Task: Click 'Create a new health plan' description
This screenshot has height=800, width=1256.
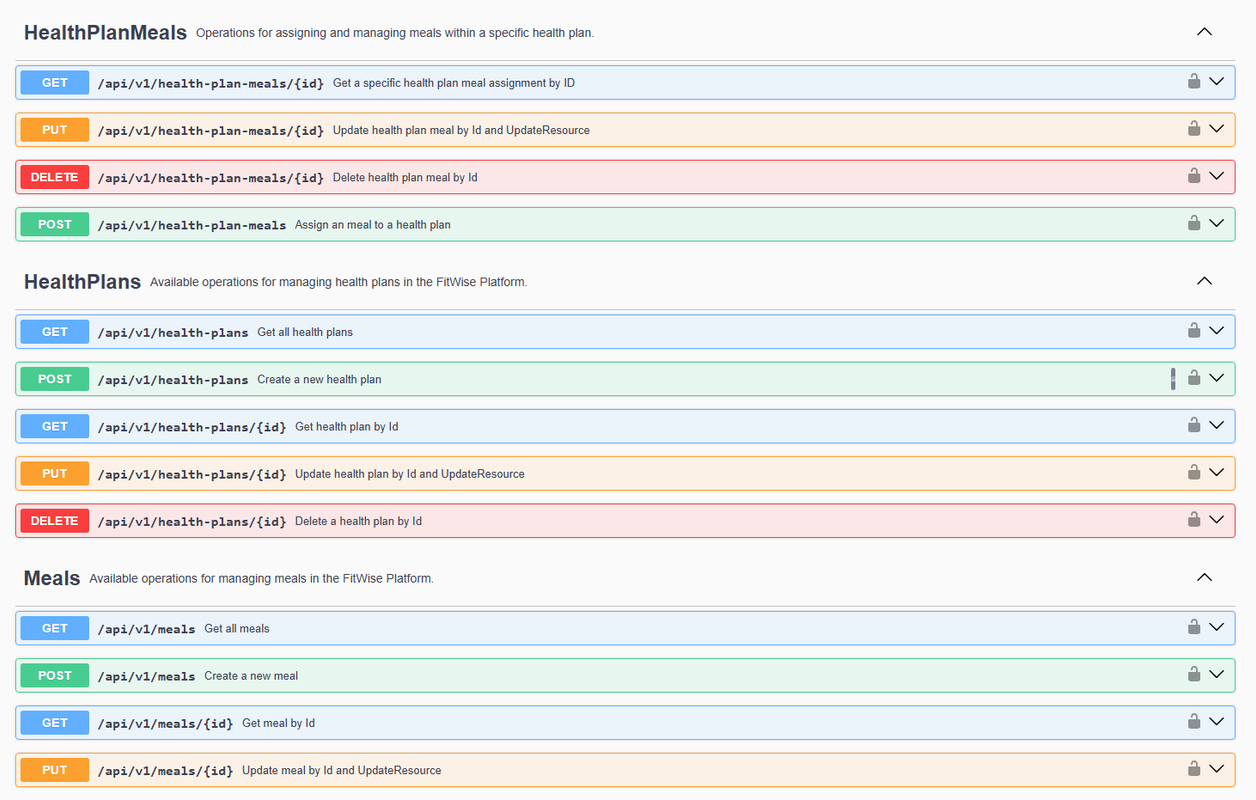Action: point(319,379)
